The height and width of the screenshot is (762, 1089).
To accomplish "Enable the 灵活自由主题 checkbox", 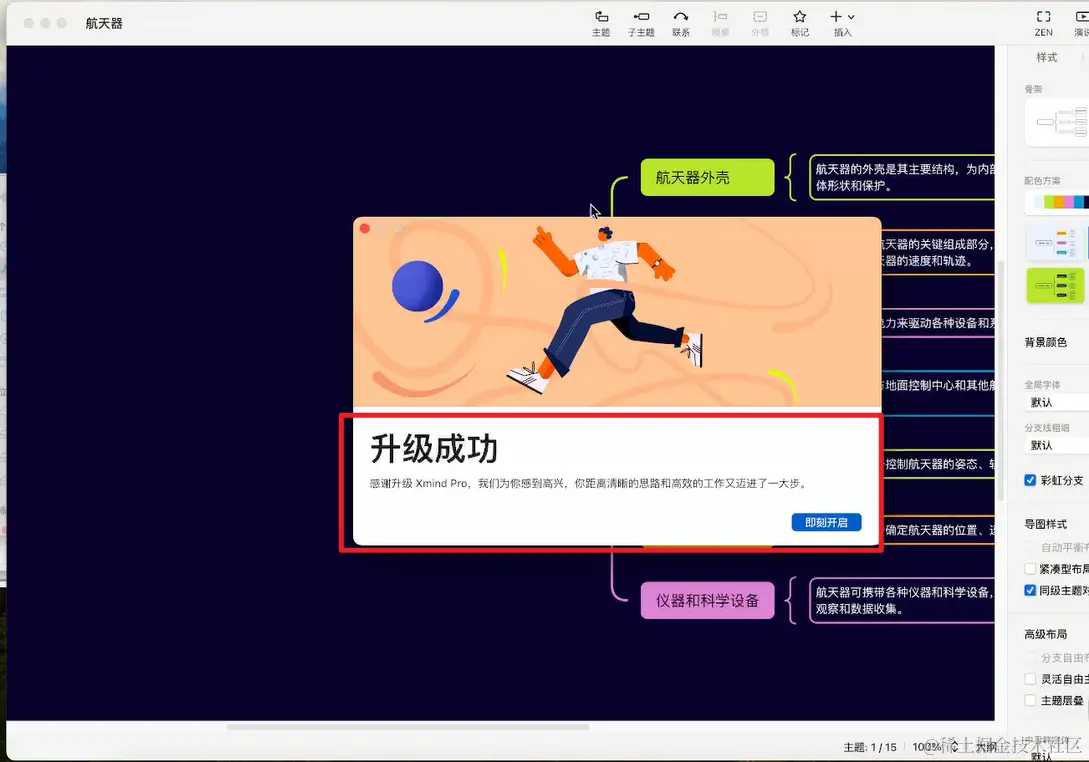I will click(1030, 679).
